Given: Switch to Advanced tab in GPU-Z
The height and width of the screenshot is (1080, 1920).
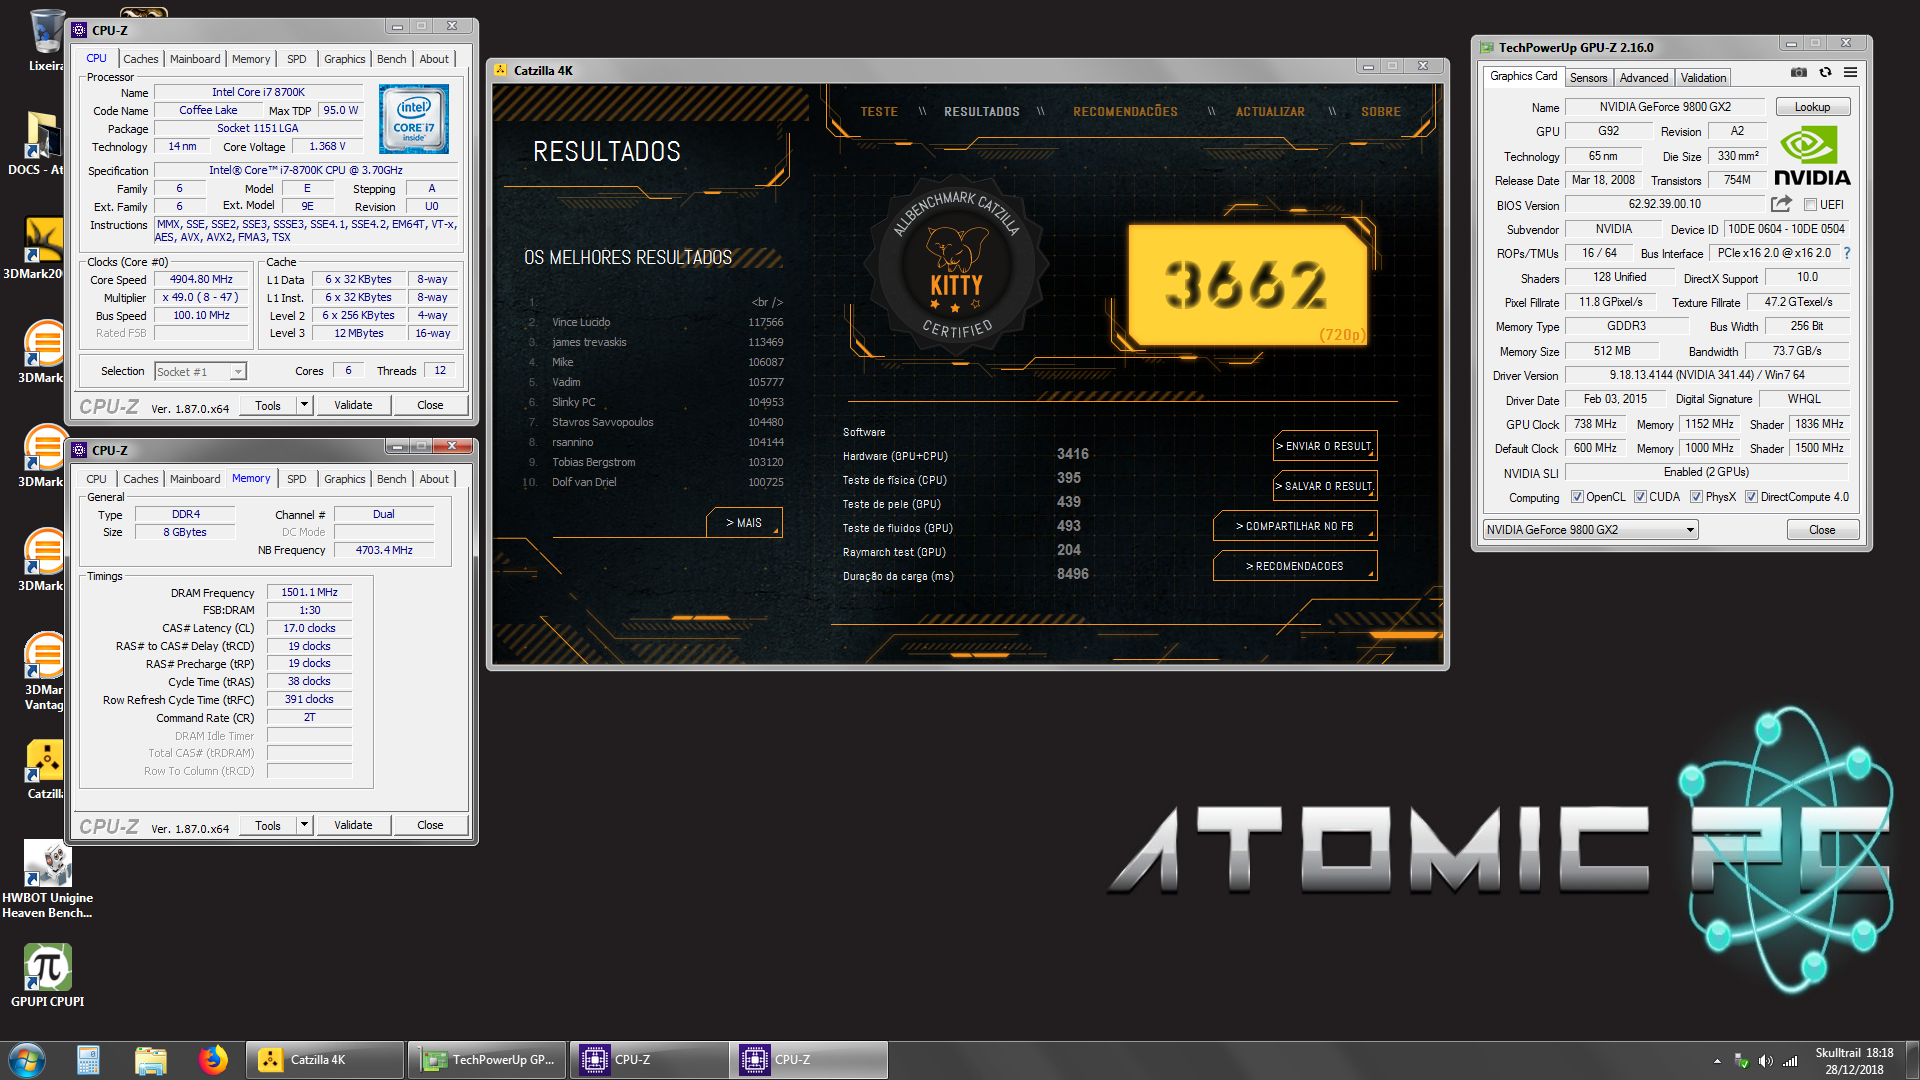Looking at the screenshot, I should click(x=1643, y=78).
